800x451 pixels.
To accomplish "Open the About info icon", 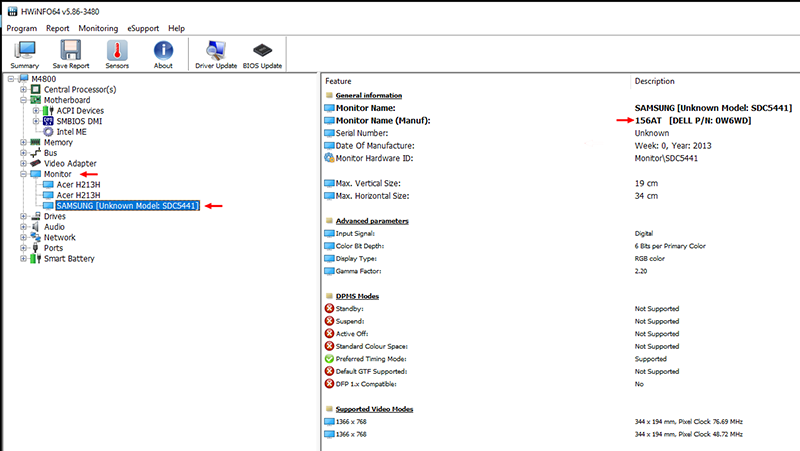I will pyautogui.click(x=163, y=51).
